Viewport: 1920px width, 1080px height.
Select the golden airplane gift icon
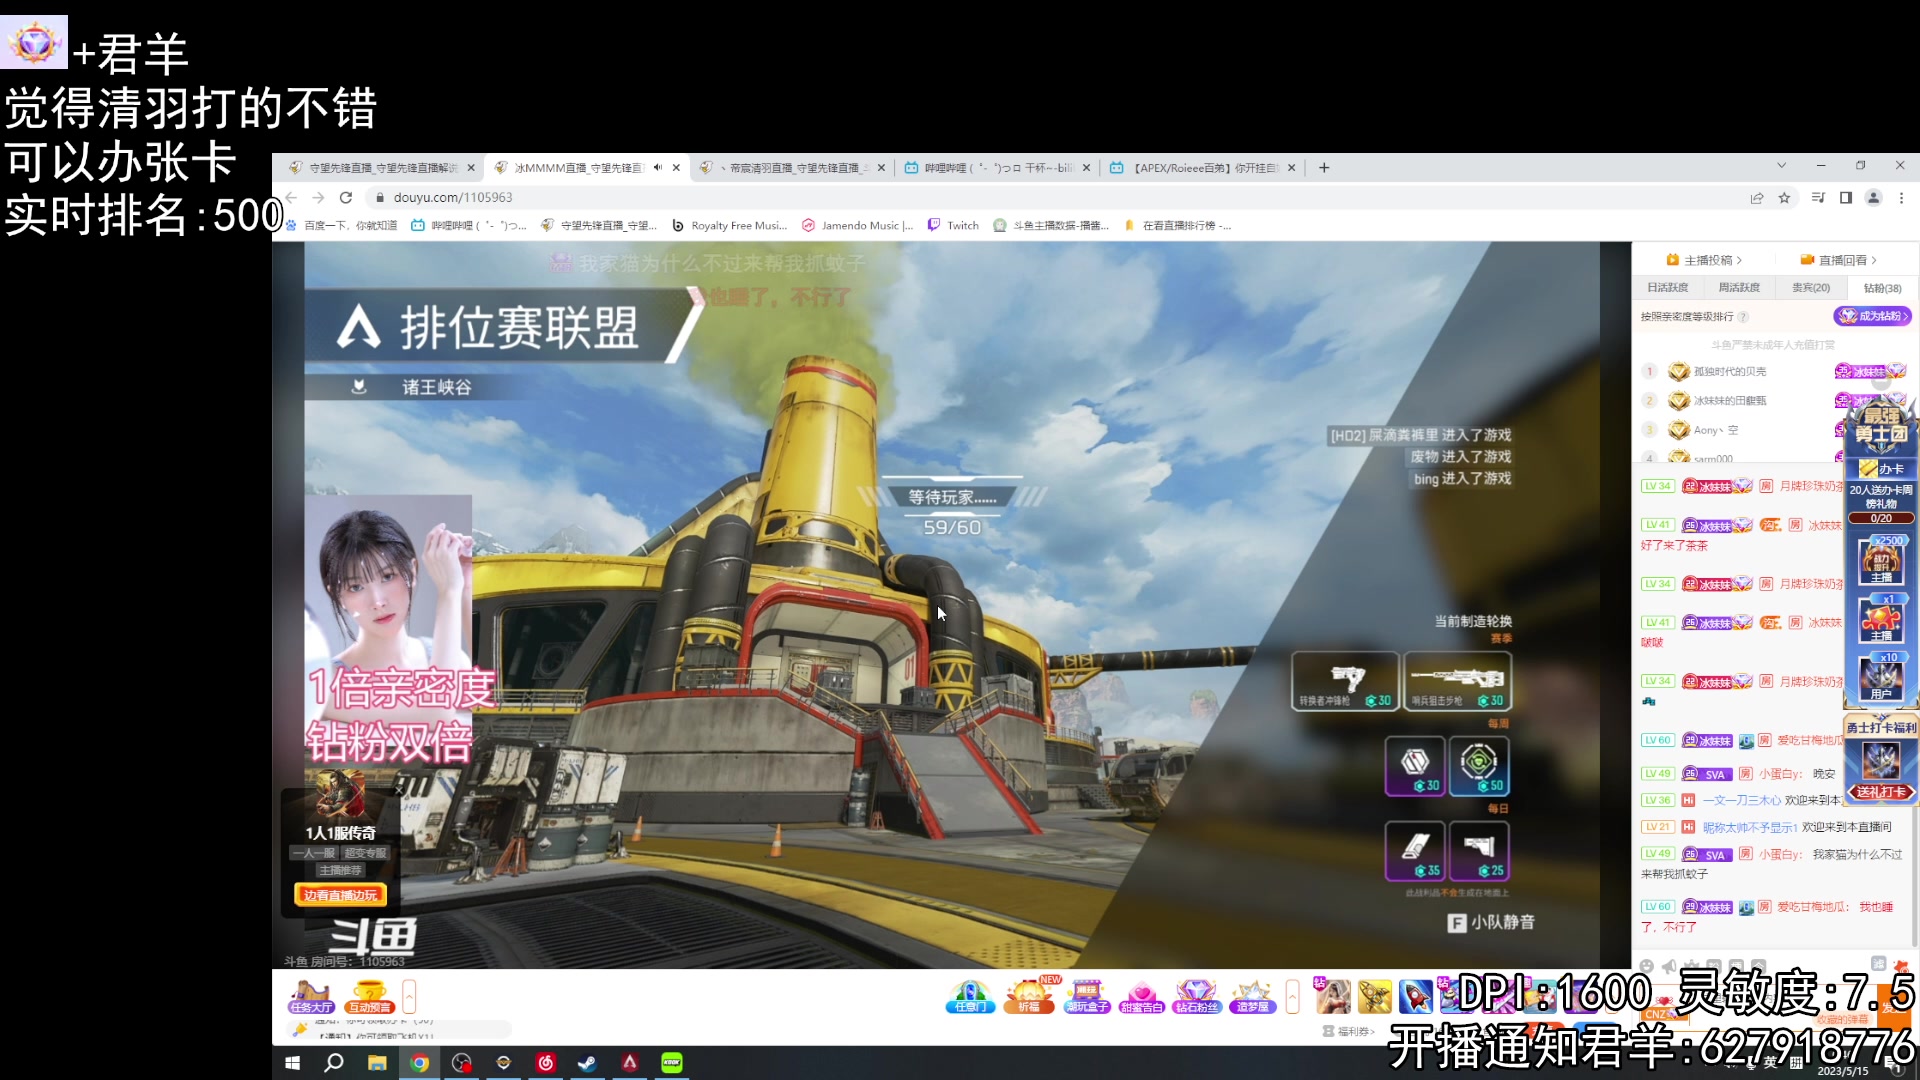coord(1374,997)
